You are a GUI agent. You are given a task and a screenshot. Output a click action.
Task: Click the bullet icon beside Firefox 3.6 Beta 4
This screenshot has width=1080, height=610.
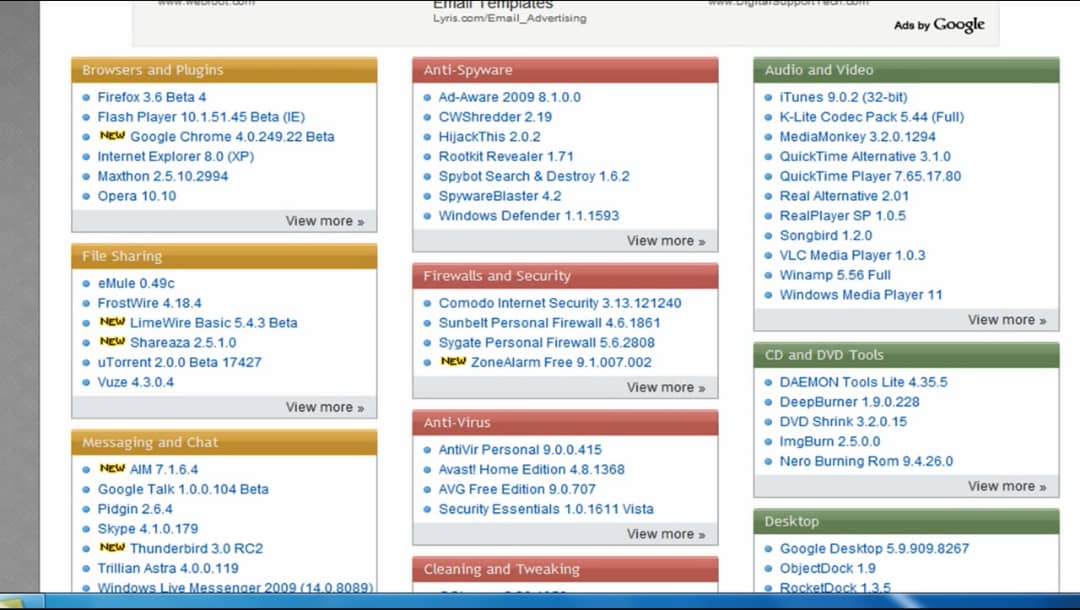[x=87, y=98]
